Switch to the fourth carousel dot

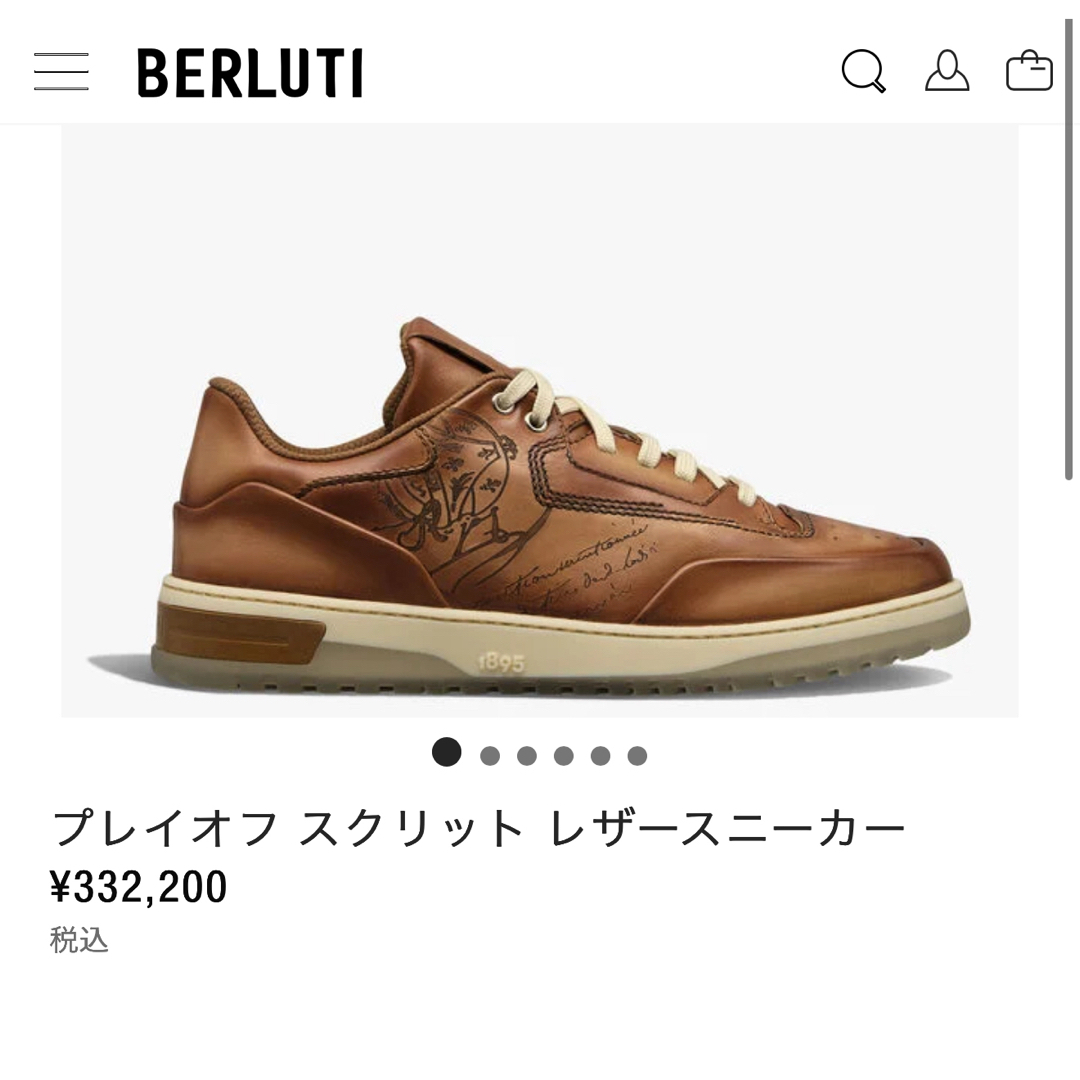563,756
